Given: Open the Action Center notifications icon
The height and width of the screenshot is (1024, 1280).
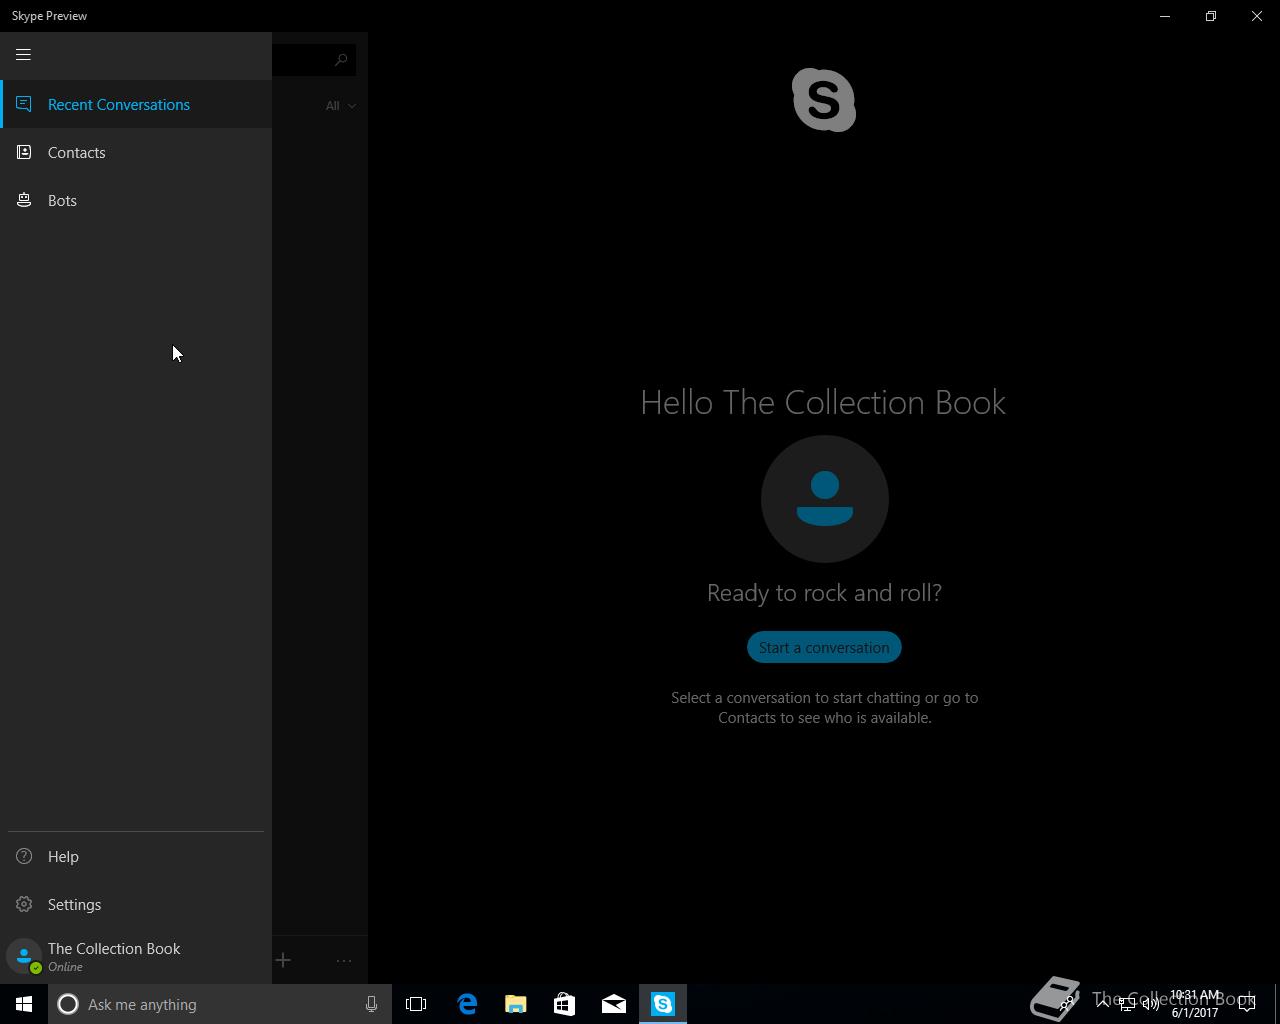Looking at the screenshot, I should click(1247, 1004).
